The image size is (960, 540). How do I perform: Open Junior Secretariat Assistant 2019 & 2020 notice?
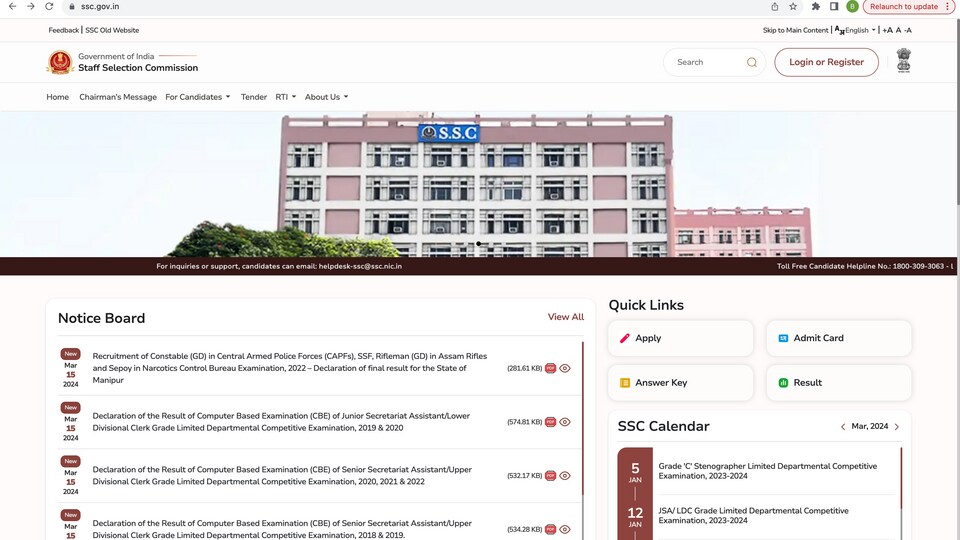coord(281,422)
